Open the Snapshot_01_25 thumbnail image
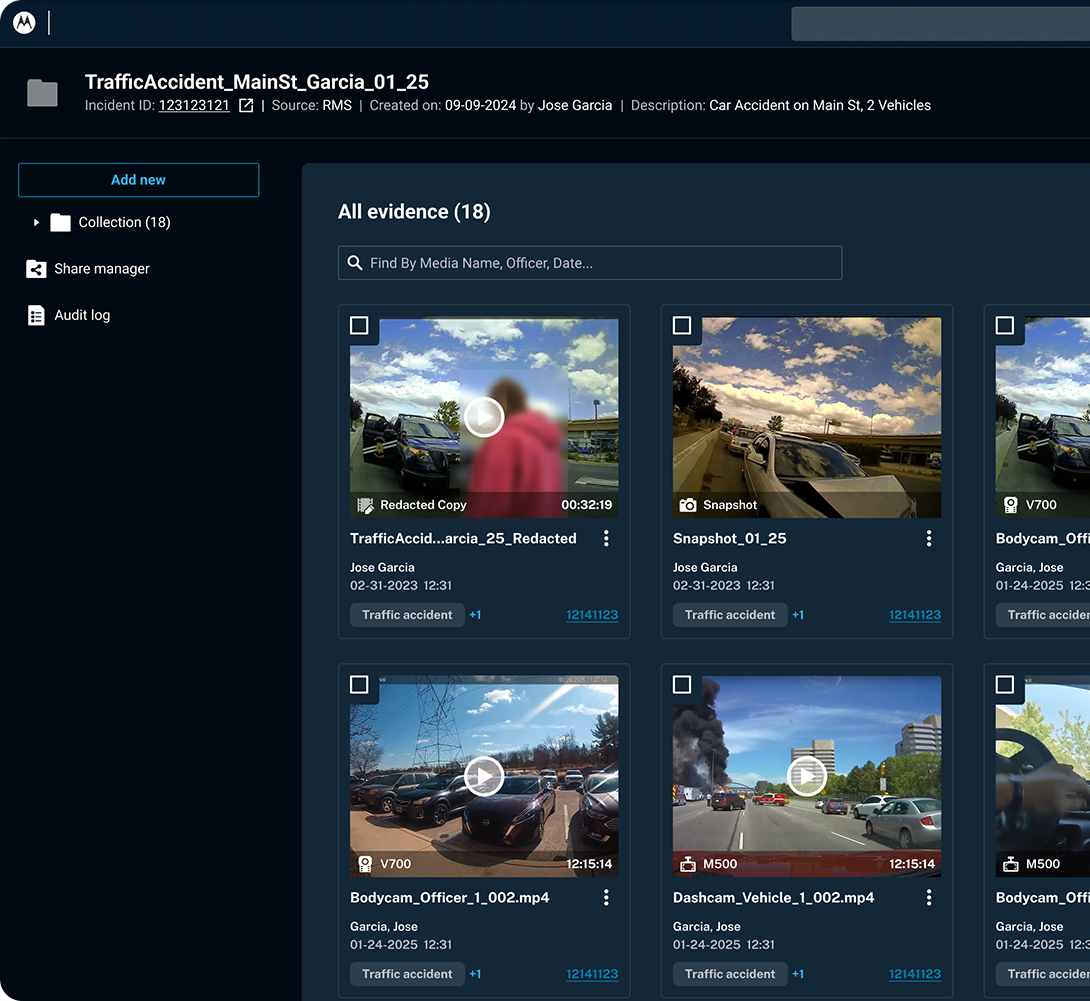1090x1001 pixels. point(806,417)
